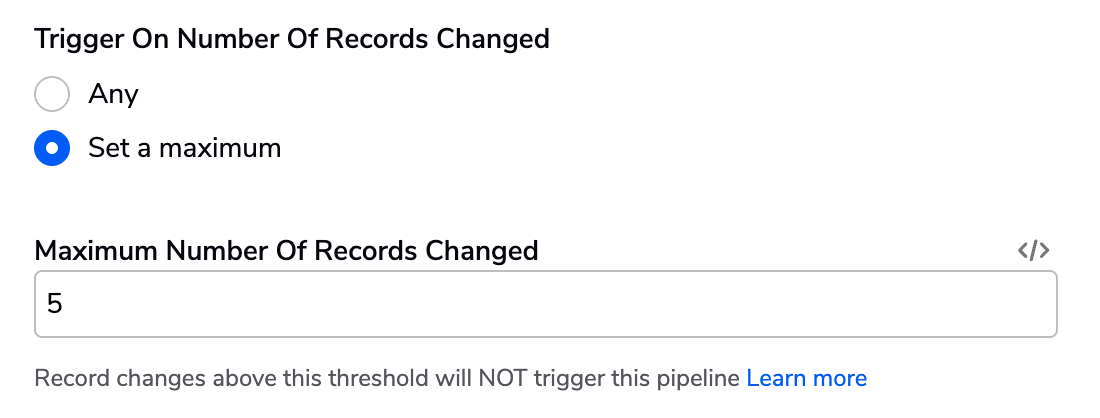Toggle the </> icon above the input
Screen dimensions: 1100x418
click(x=1033, y=250)
